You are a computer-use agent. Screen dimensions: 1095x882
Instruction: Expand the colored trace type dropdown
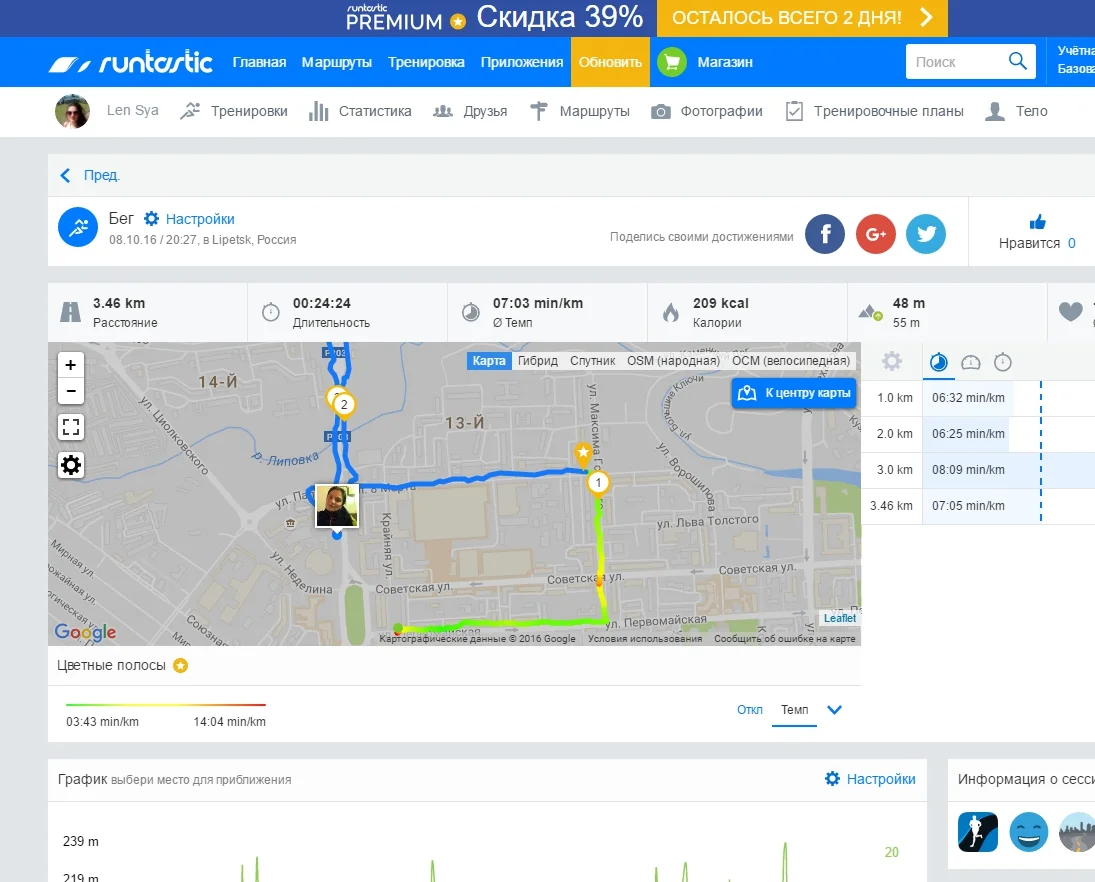point(835,710)
